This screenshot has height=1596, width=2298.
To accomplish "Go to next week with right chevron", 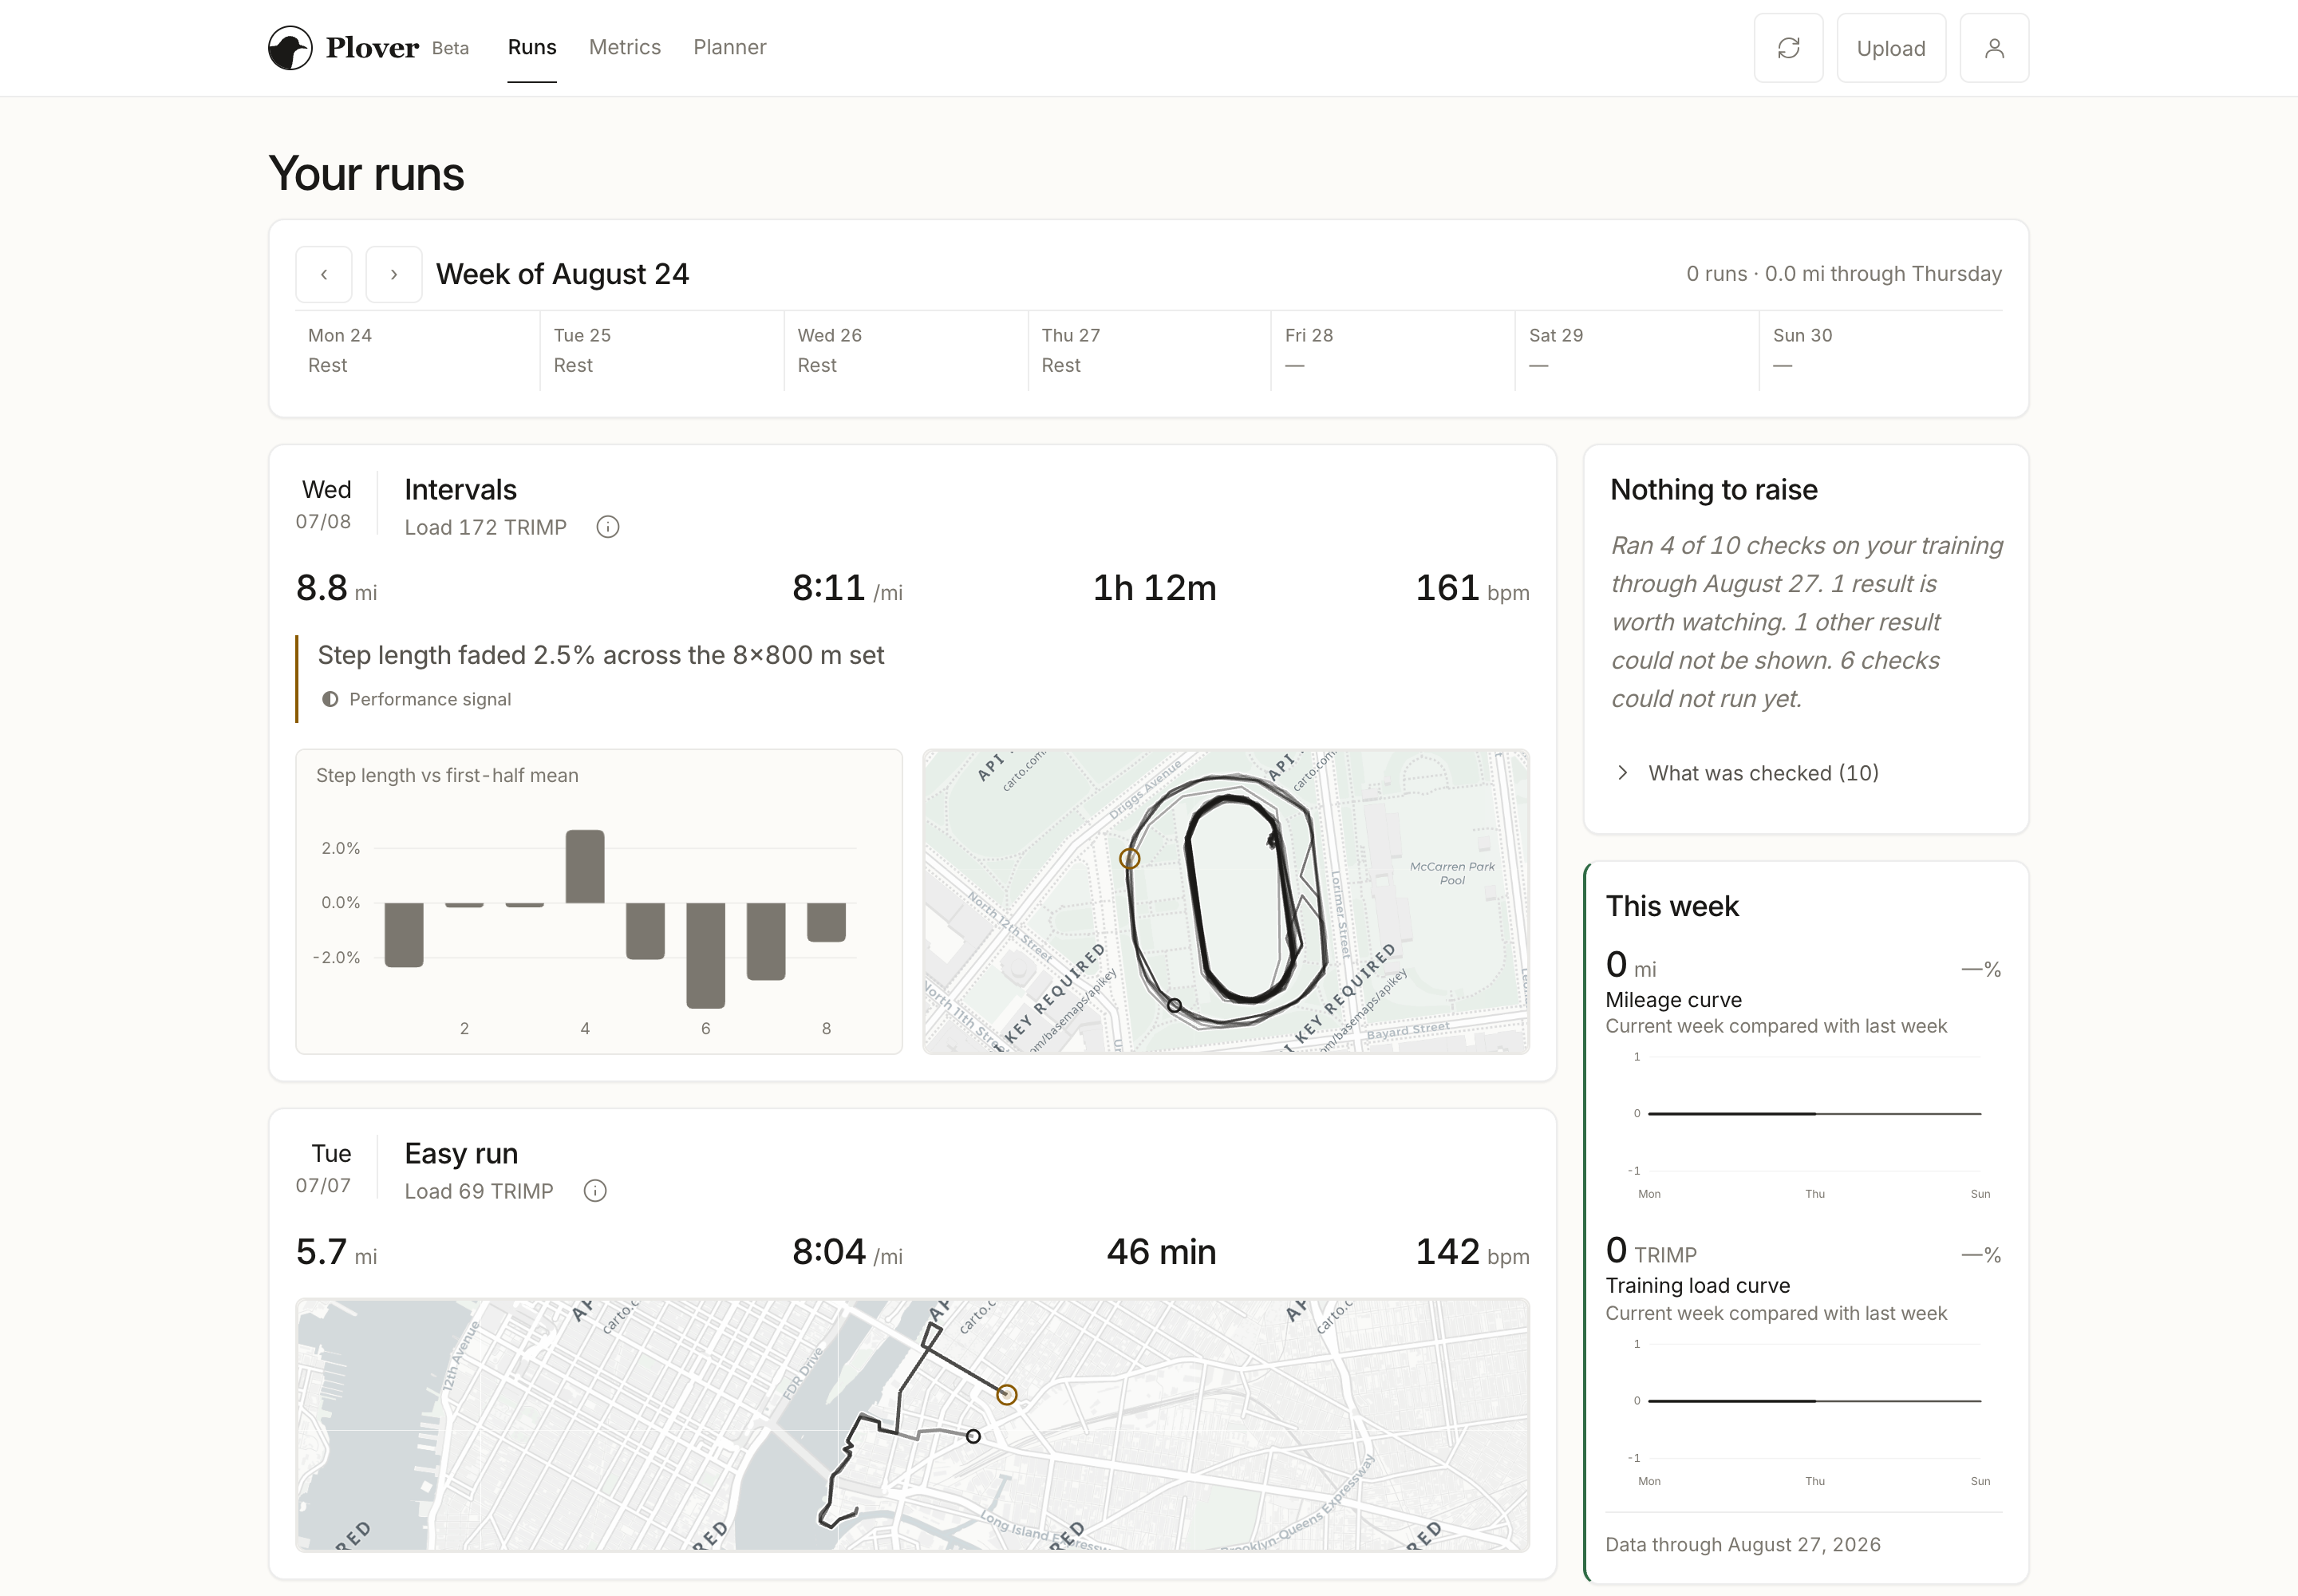I will click(394, 274).
